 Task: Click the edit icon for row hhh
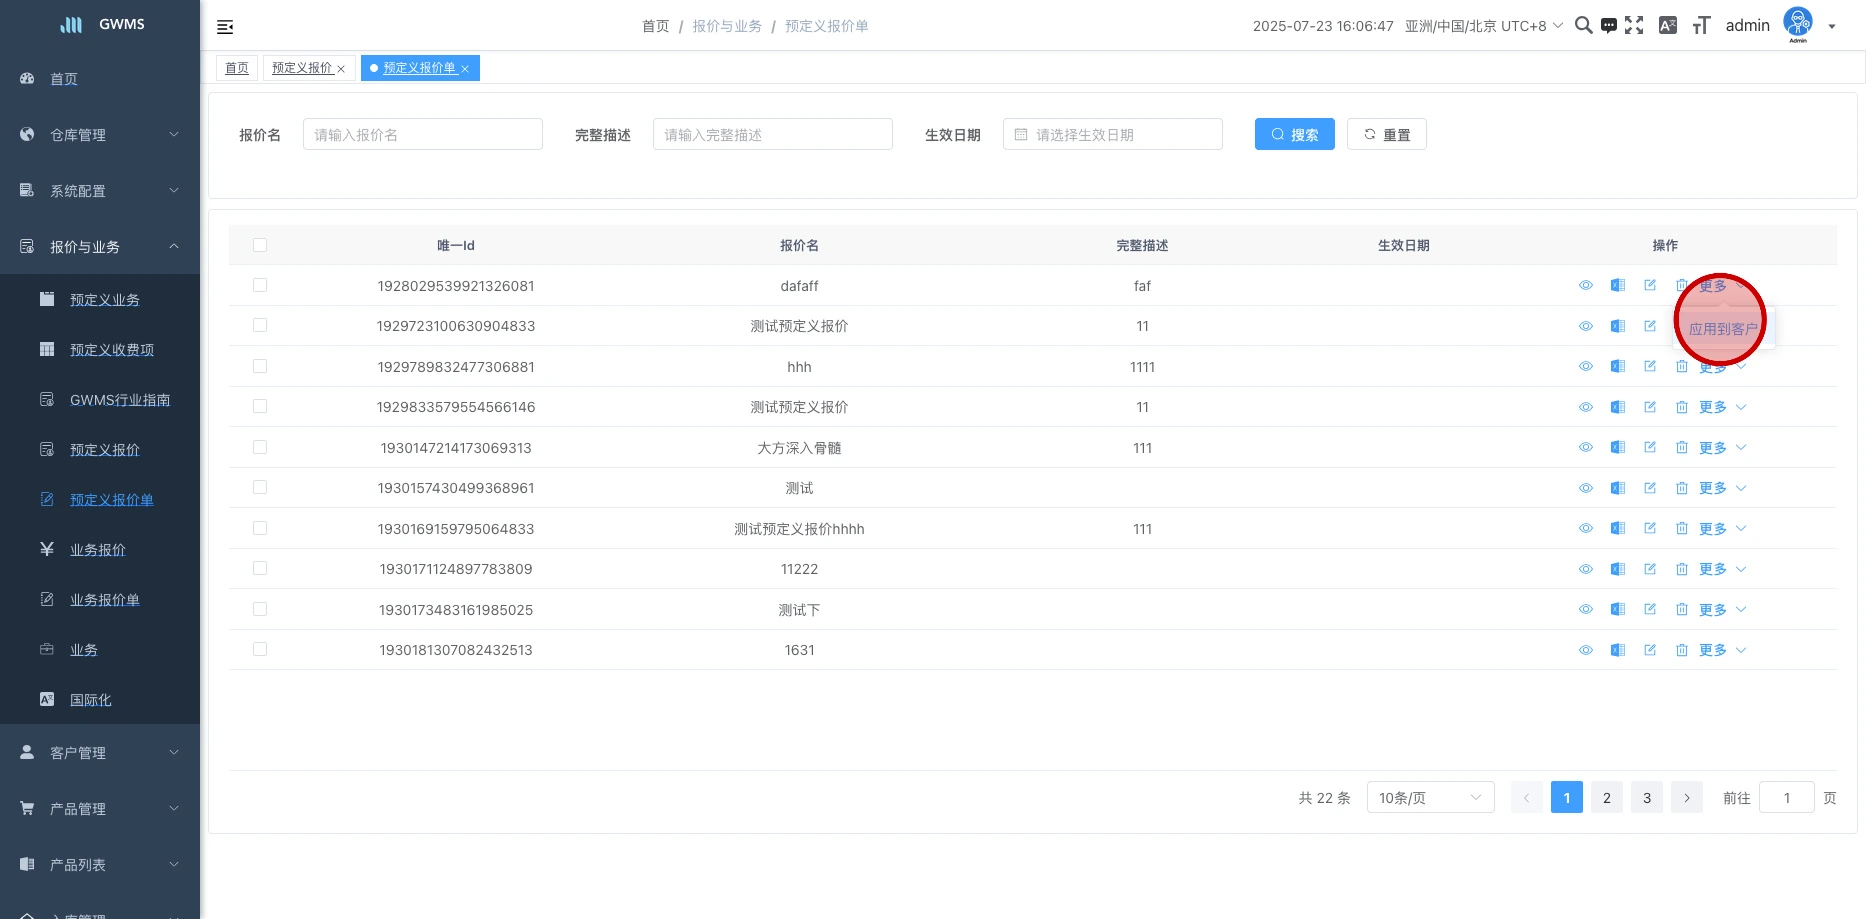click(1649, 367)
